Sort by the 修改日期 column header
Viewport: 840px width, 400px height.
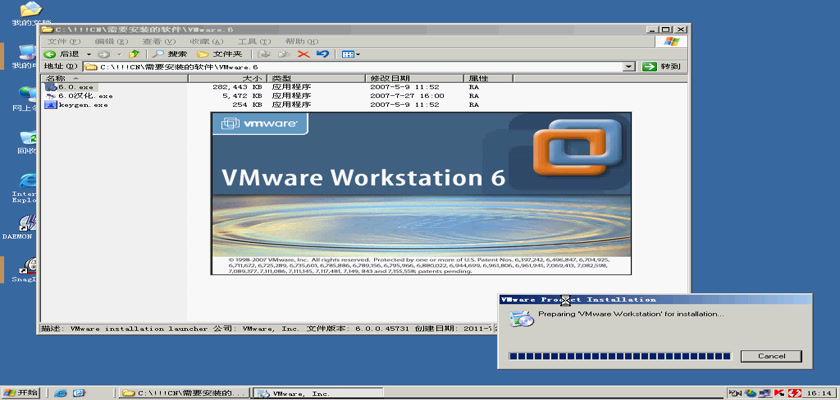[x=414, y=78]
